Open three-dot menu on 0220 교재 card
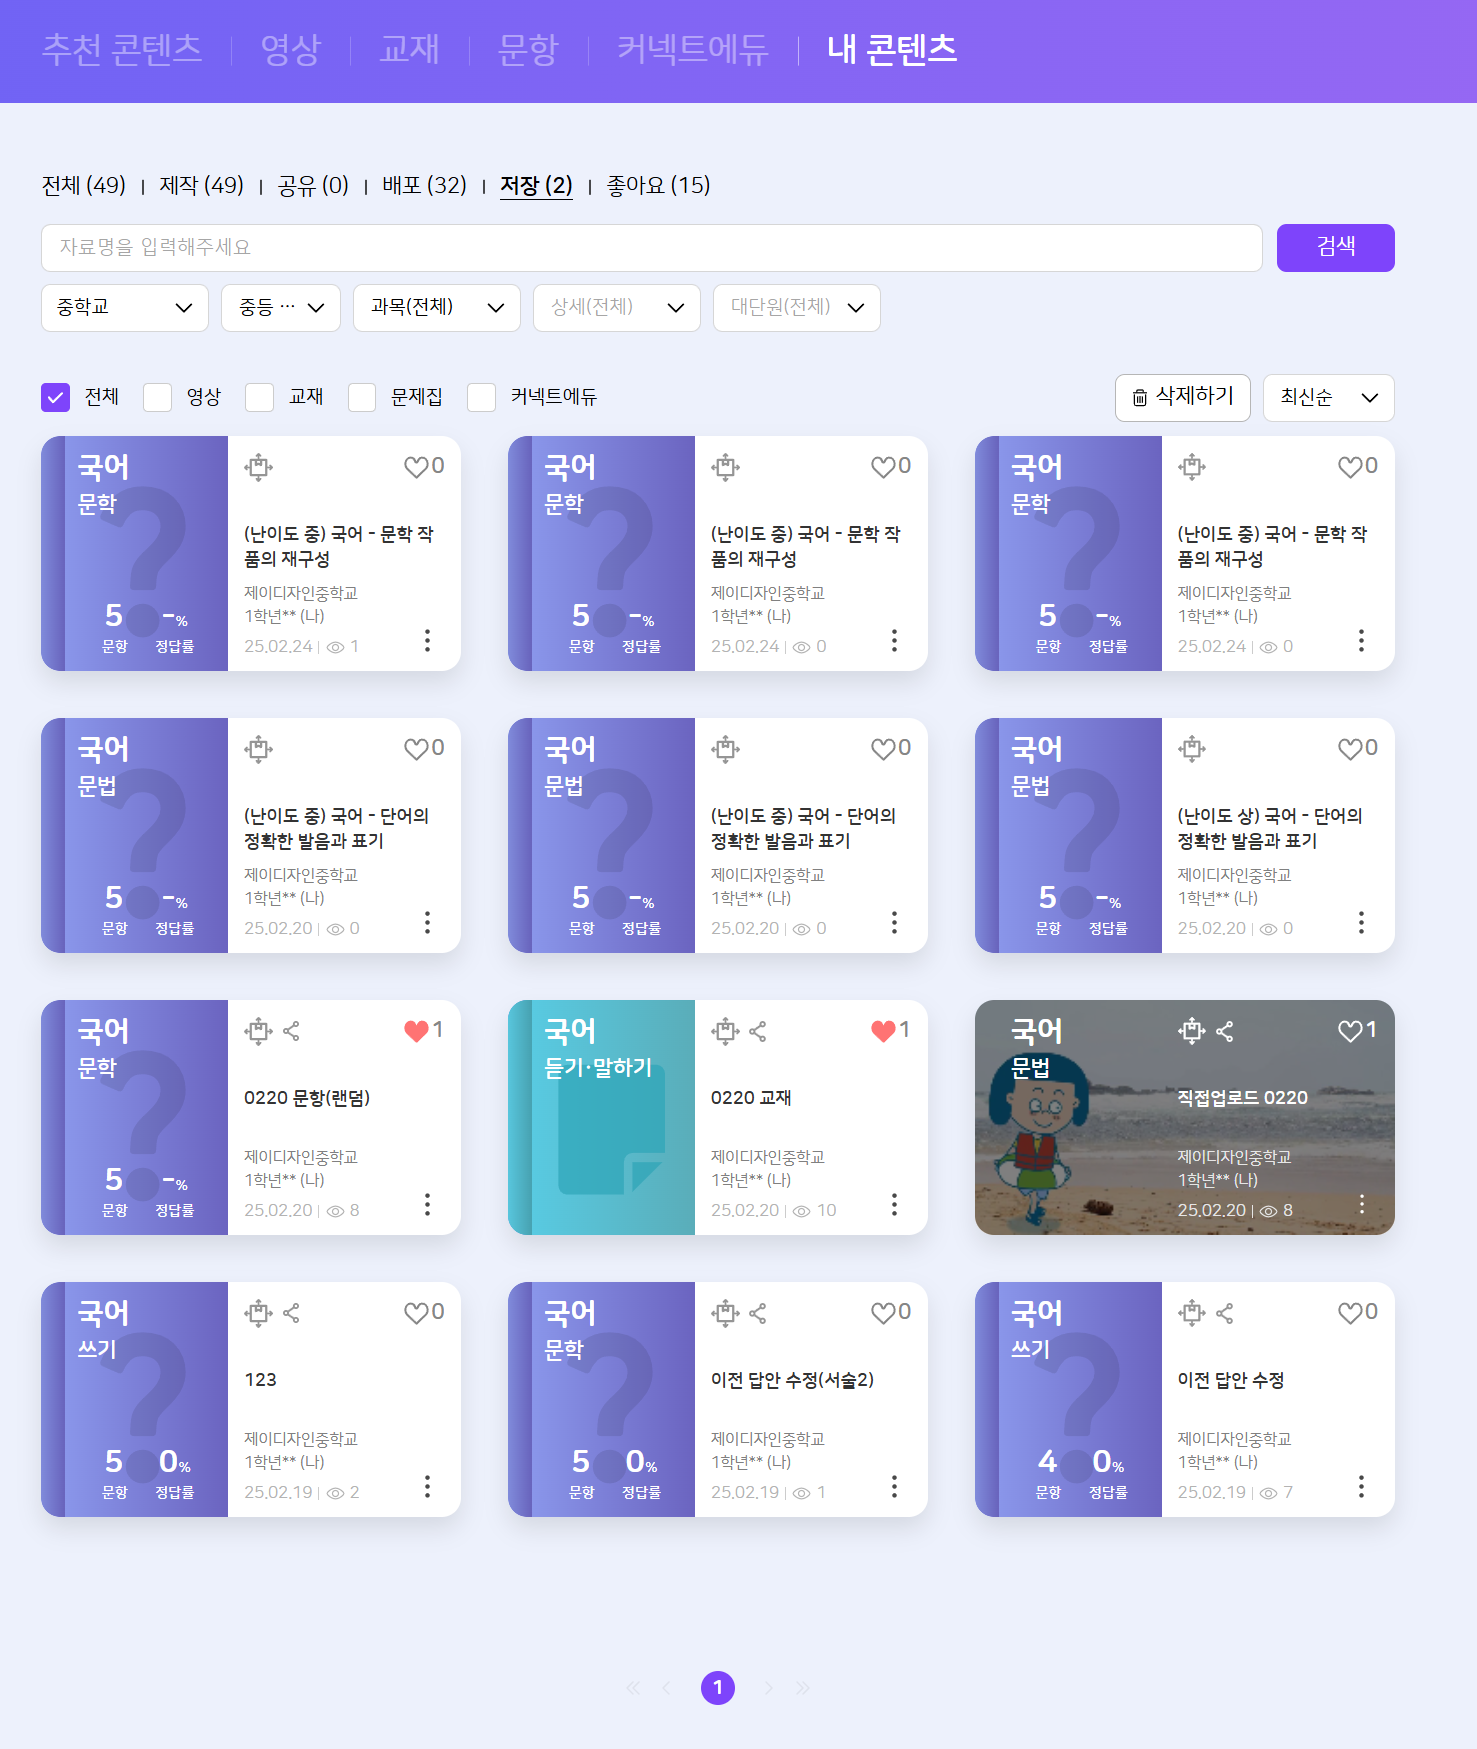The width and height of the screenshot is (1477, 1749). click(894, 1204)
